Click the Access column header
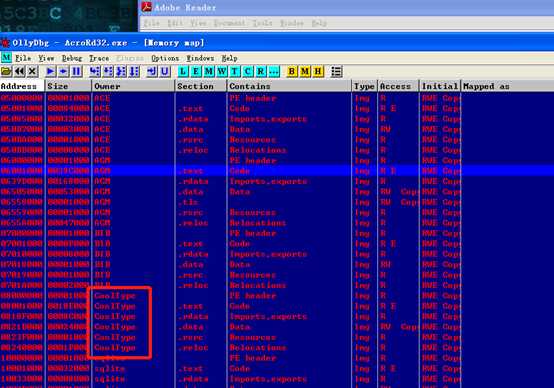The width and height of the screenshot is (554, 388). 398,86
